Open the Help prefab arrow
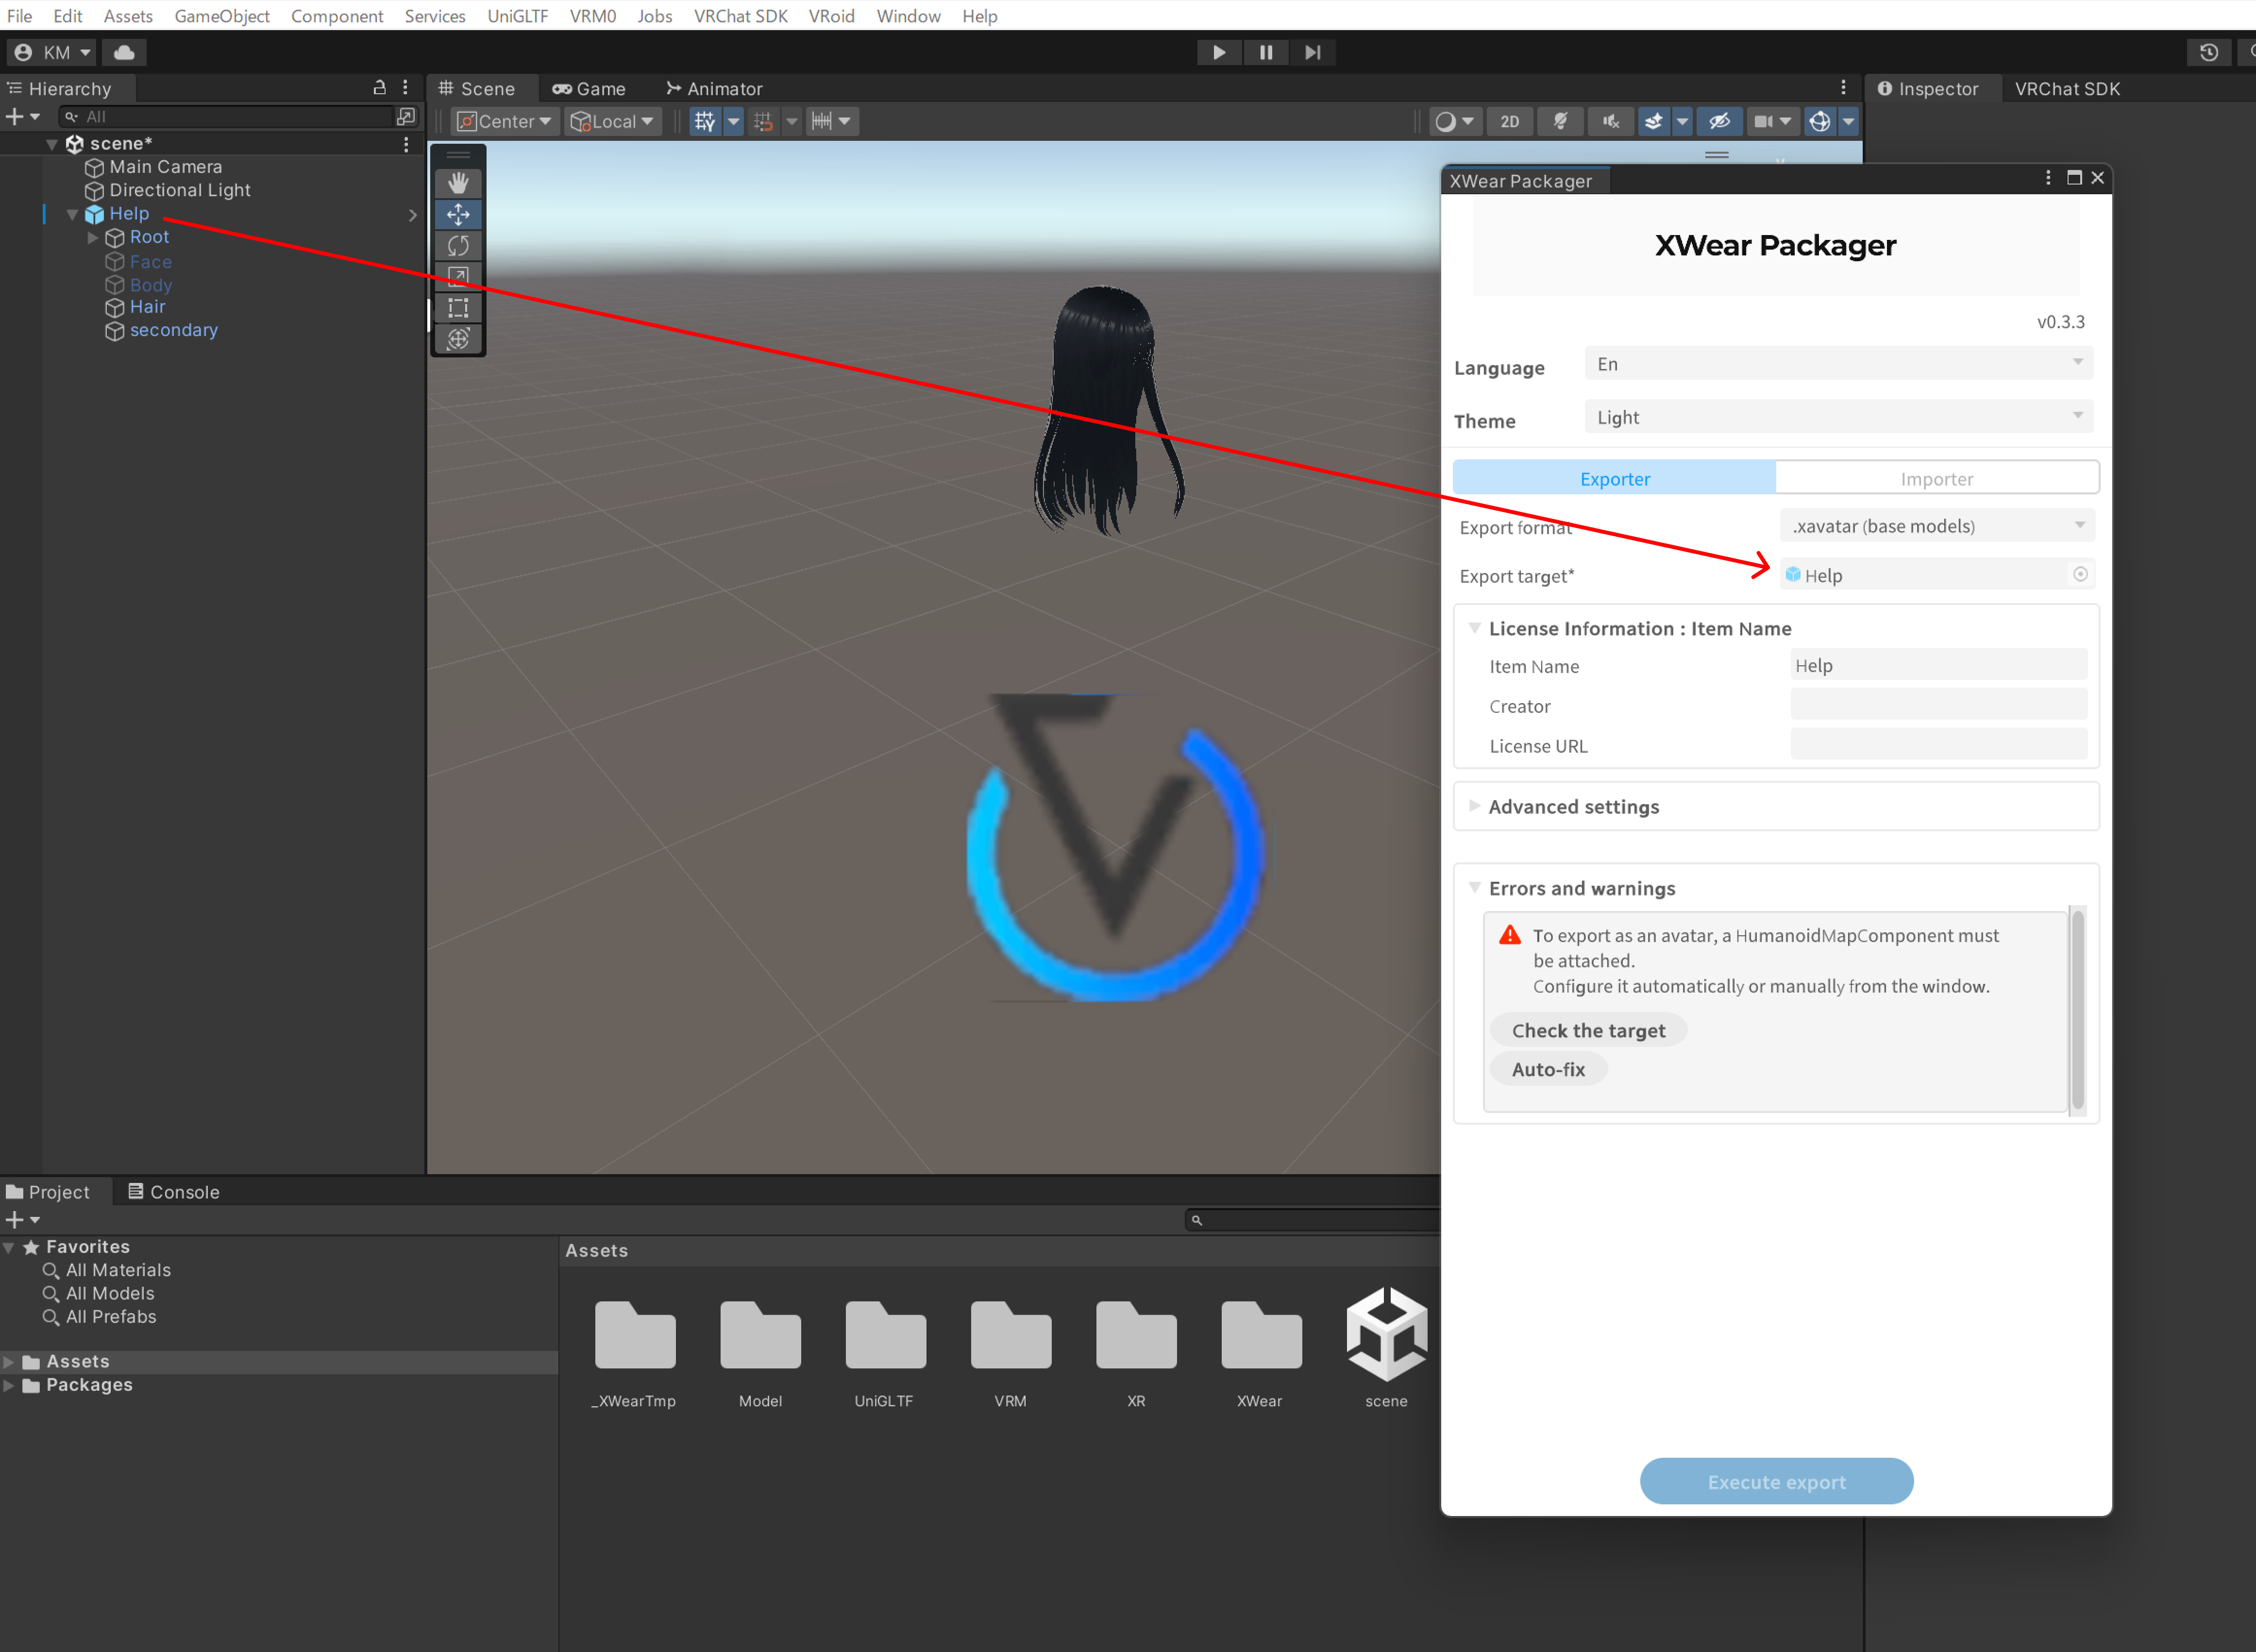Image resolution: width=2256 pixels, height=1652 pixels. pyautogui.click(x=412, y=214)
